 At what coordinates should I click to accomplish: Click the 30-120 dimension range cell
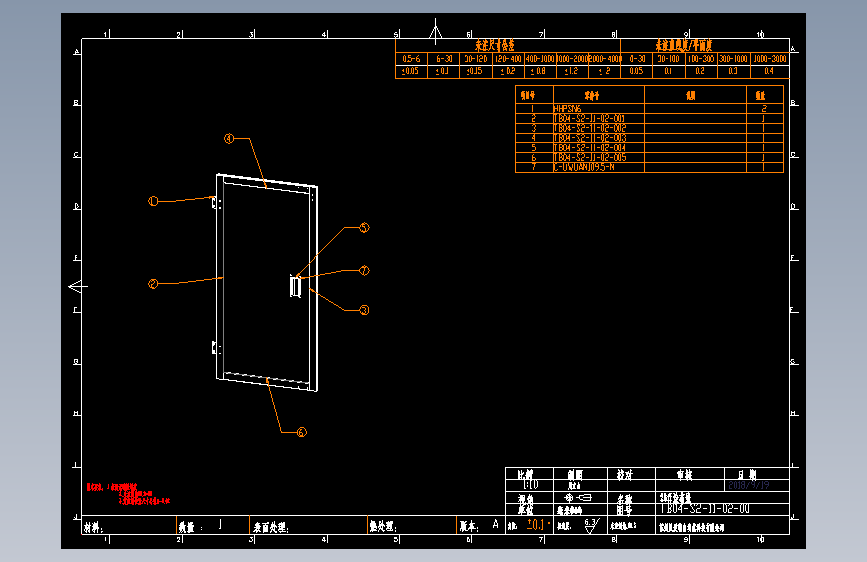(x=476, y=59)
